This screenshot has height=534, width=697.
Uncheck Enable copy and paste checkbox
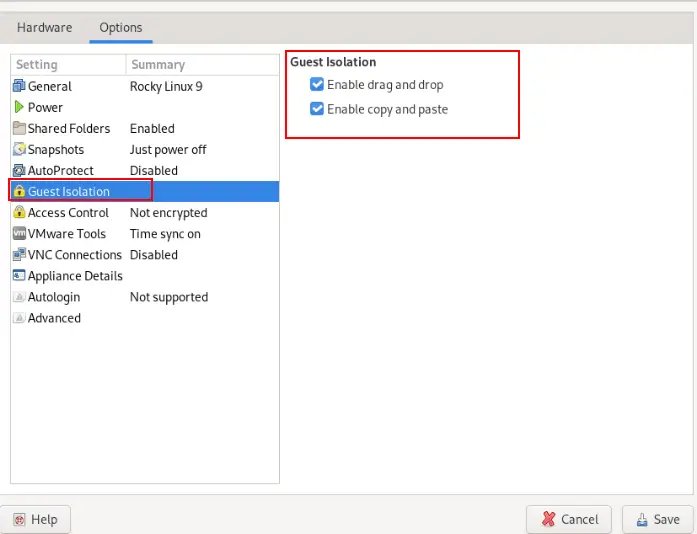317,108
